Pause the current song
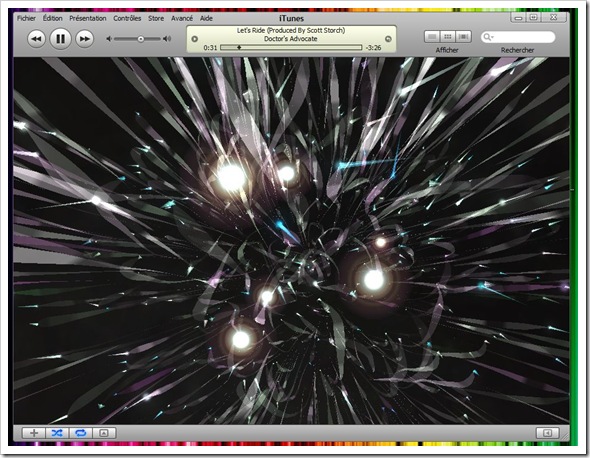 pos(60,38)
